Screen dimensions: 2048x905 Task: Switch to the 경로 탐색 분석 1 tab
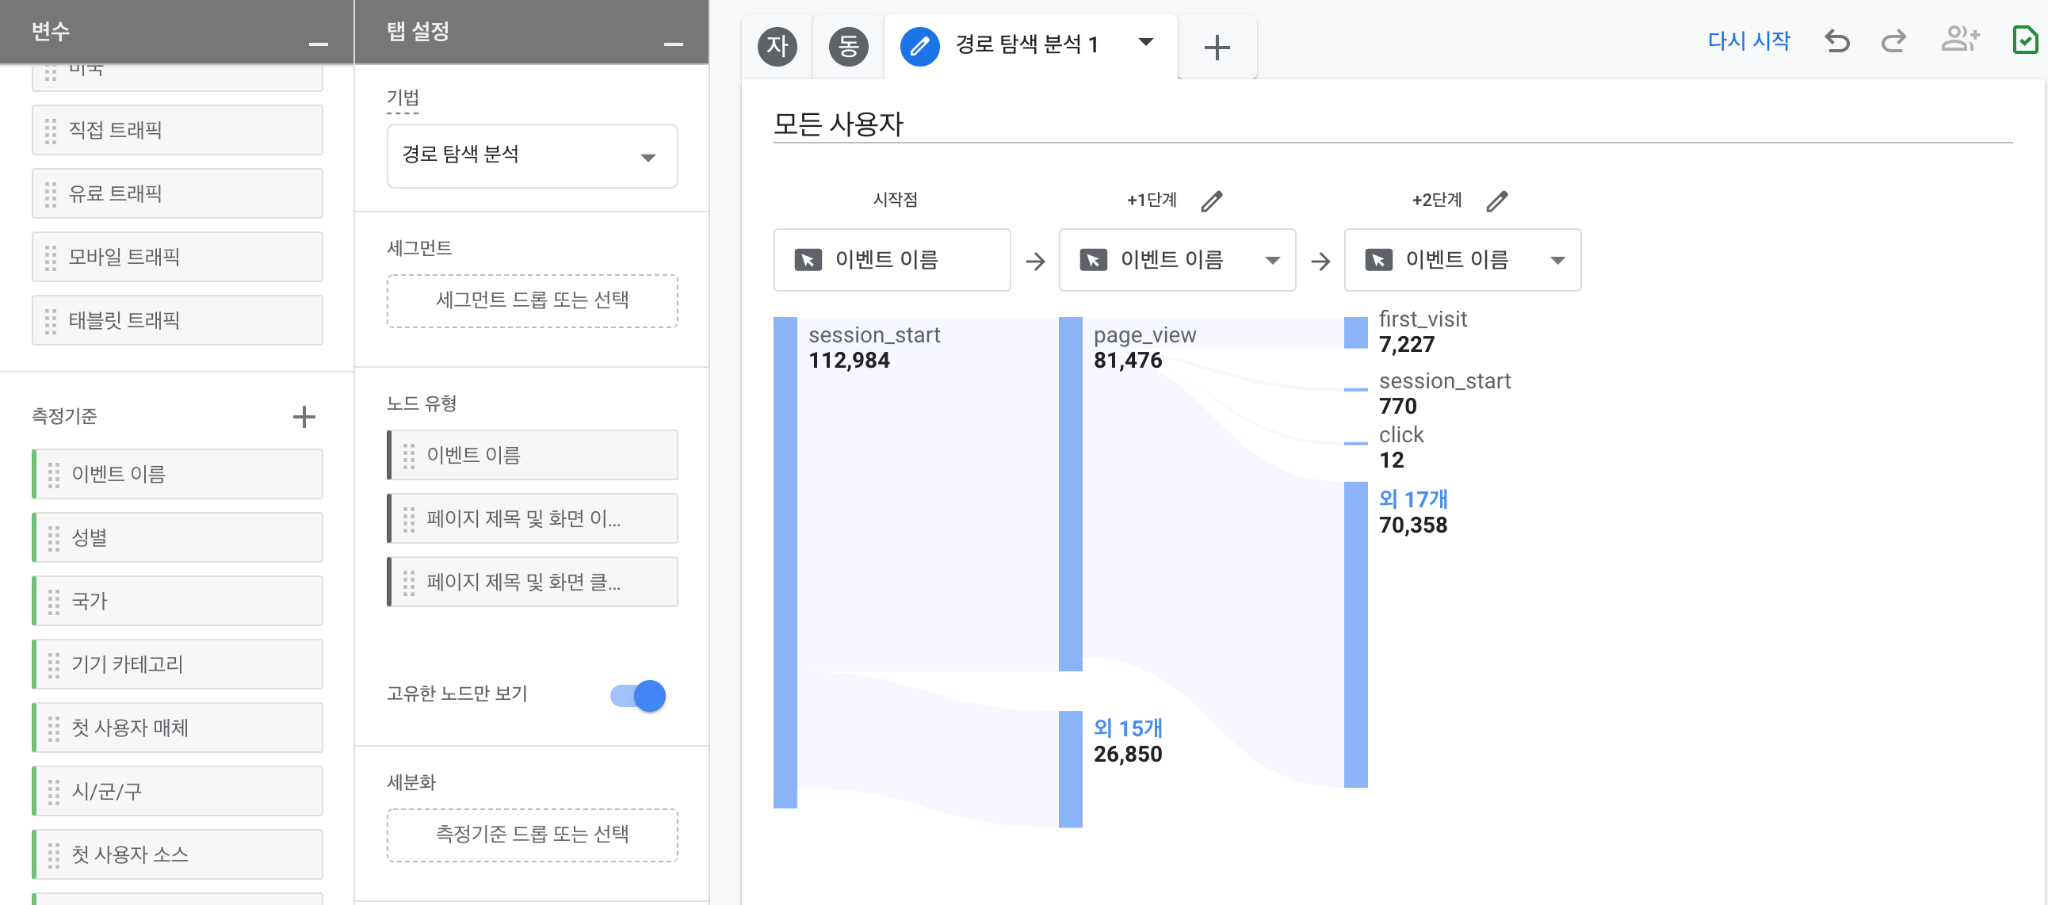(x=1026, y=45)
